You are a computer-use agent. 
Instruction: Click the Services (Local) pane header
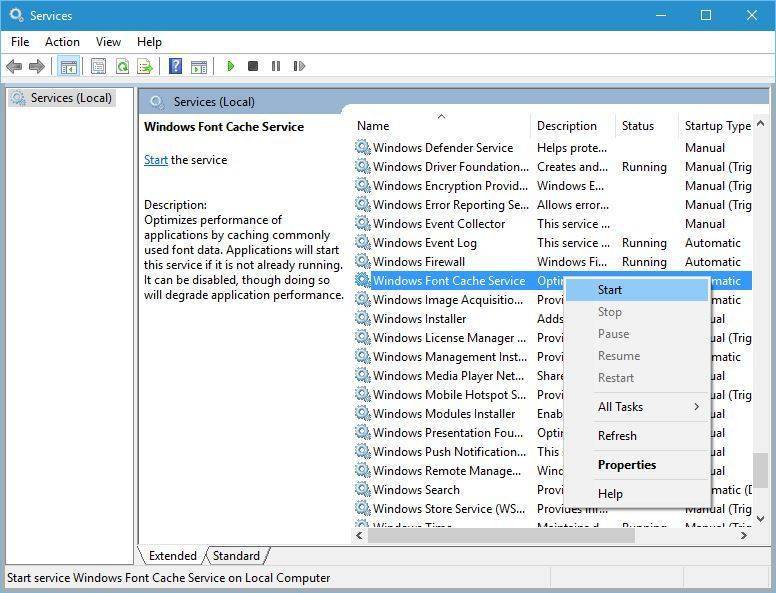[x=214, y=102]
